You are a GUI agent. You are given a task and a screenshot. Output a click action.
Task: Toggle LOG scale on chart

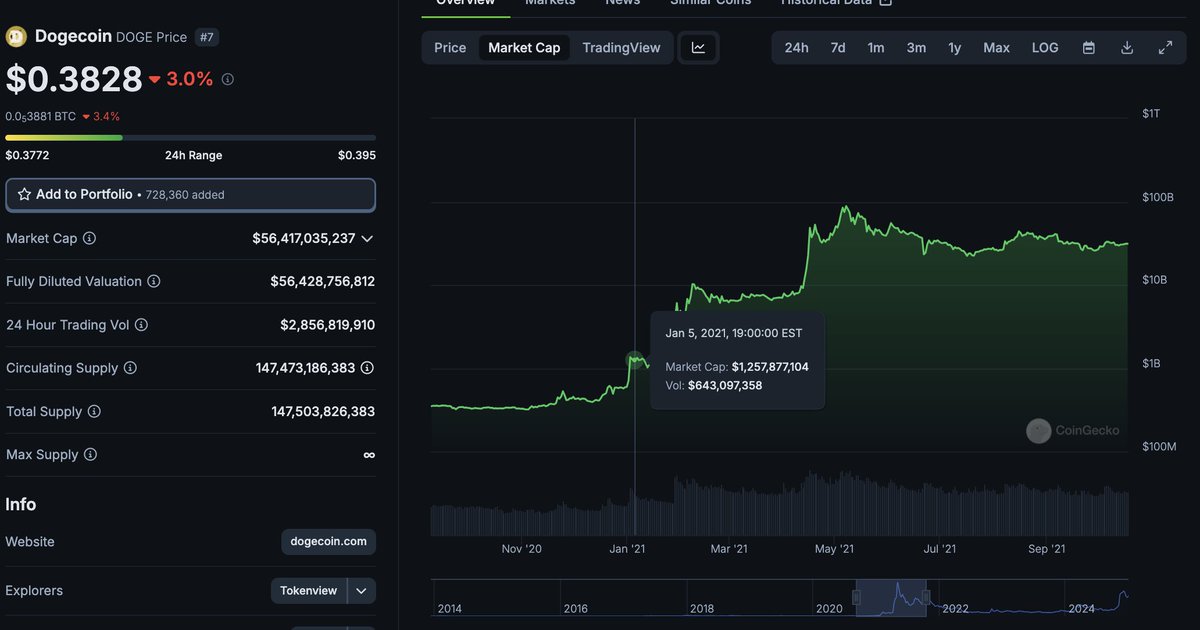[x=1045, y=48]
